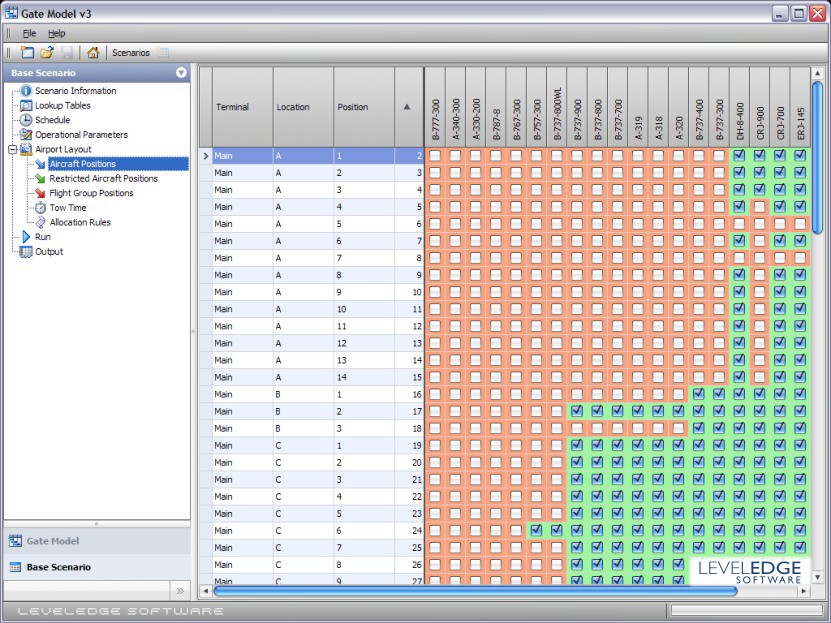Click the Home toolbar icon
Screen dimensions: 831x623
(x=93, y=52)
